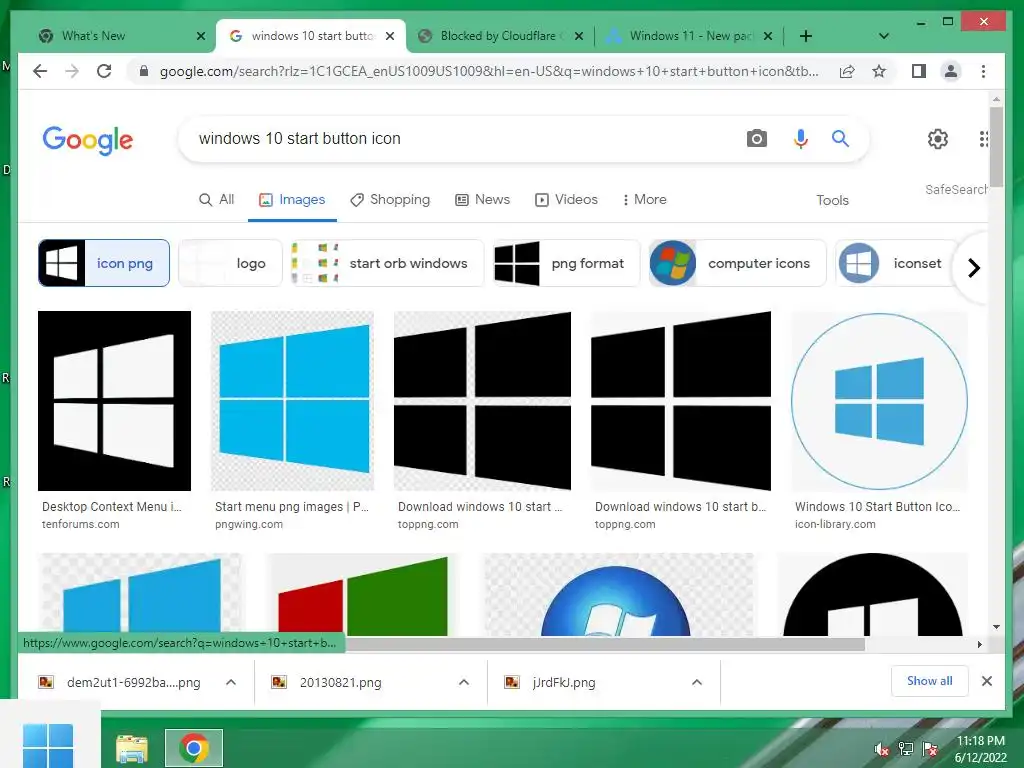This screenshot has width=1024, height=768.
Task: Open the Chrome profile avatar
Action: pyautogui.click(x=951, y=71)
